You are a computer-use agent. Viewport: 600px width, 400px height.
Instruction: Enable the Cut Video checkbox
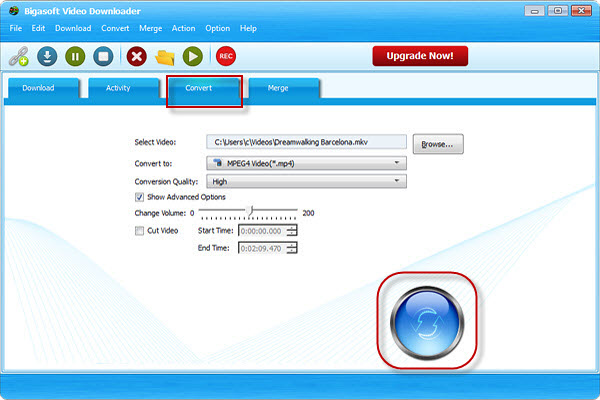coord(139,231)
